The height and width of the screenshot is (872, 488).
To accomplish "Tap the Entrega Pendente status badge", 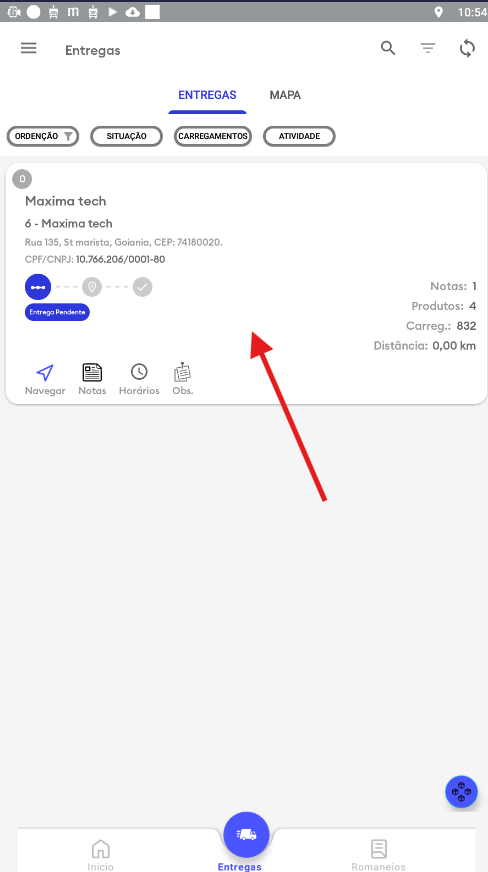I will tap(57, 313).
